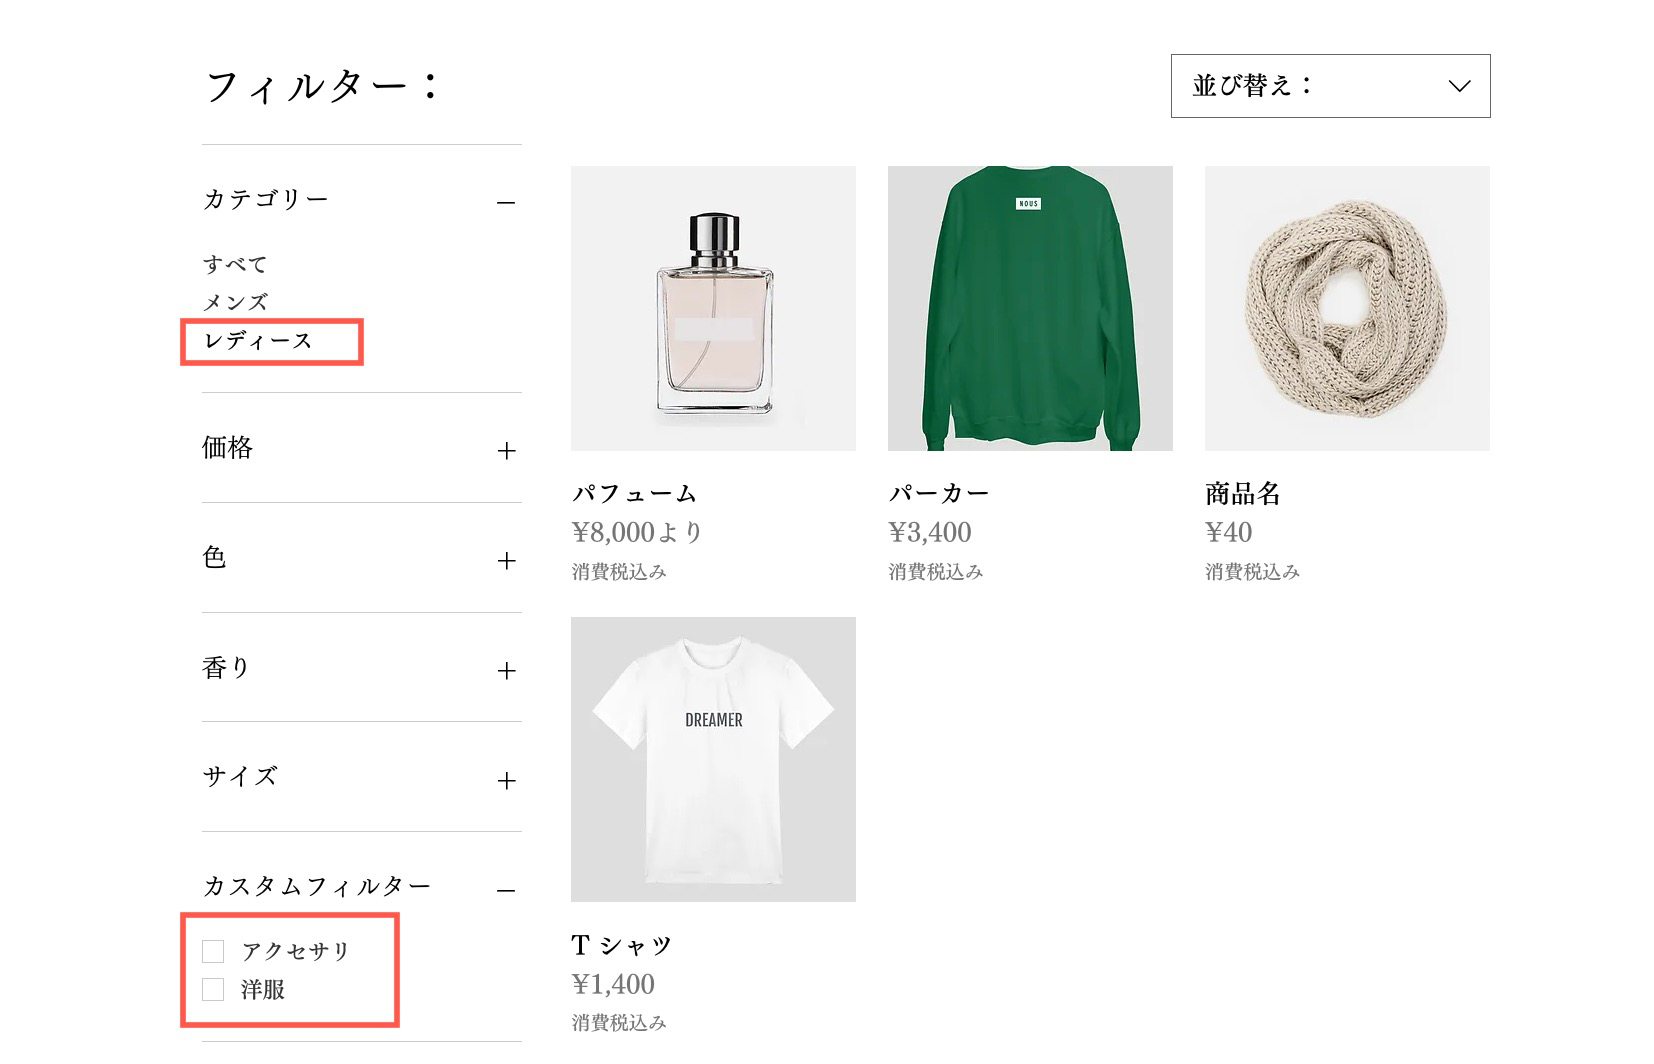Image resolution: width=1654 pixels, height=1064 pixels.
Task: Open the perfume bottle product image
Action: [x=713, y=308]
